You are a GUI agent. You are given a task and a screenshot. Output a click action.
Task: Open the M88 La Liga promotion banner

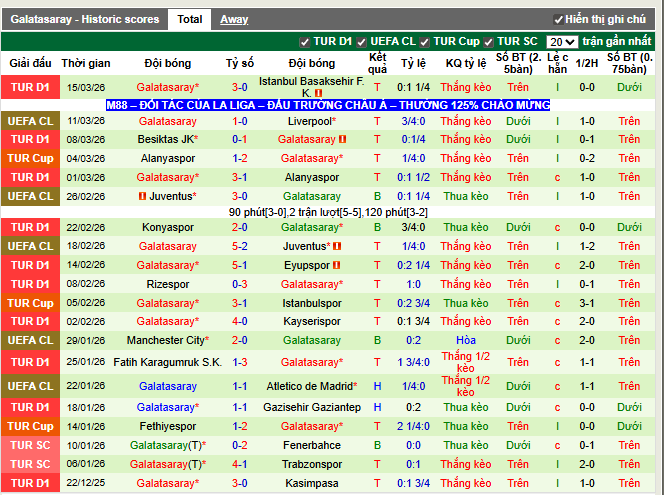point(328,105)
